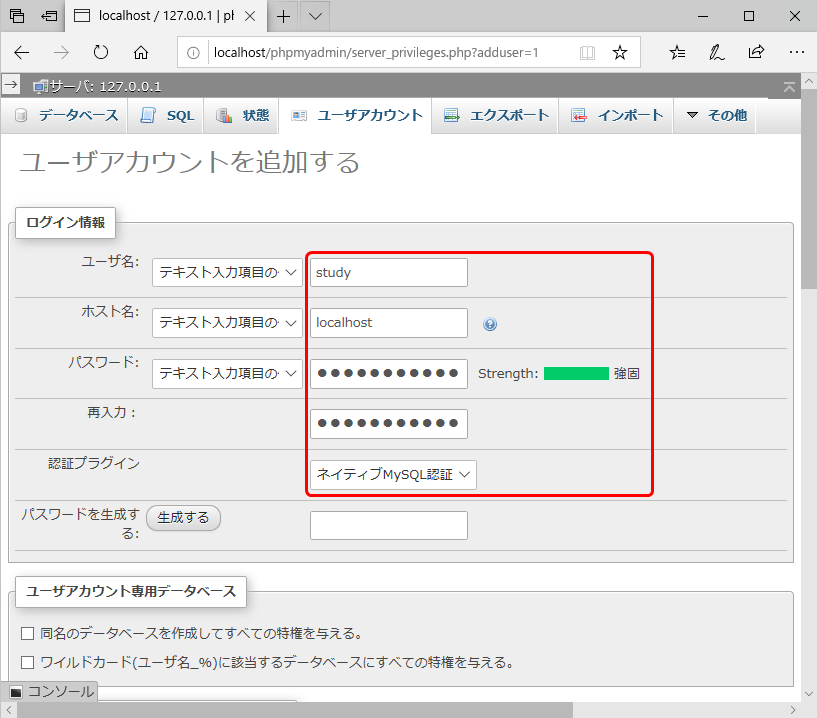Screen dimensions: 817x718
Task: Open the user name input type dropdown
Action: (x=227, y=272)
